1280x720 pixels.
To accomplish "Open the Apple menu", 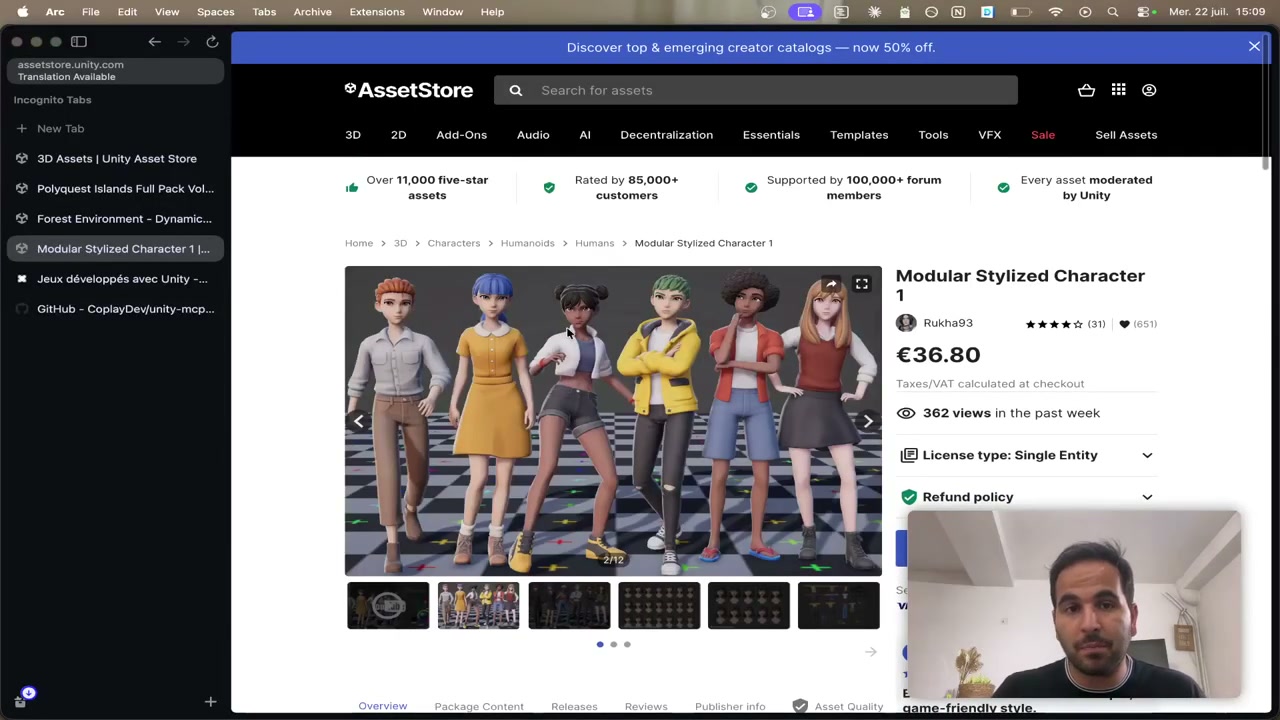I will (22, 12).
